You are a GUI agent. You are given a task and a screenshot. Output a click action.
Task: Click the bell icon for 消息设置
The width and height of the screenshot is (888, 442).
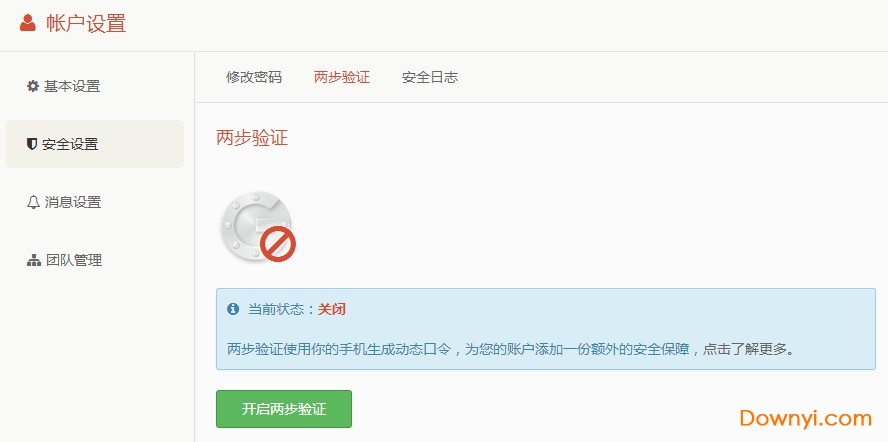(x=33, y=202)
